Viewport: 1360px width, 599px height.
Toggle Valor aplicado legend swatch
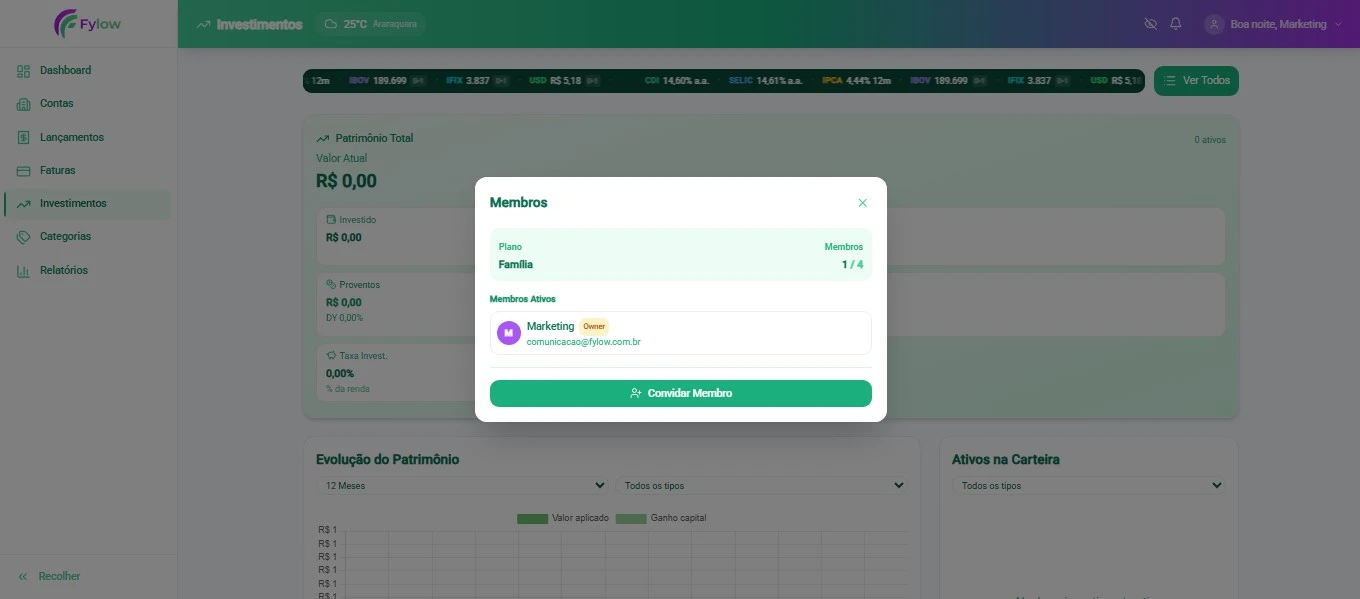tap(532, 519)
